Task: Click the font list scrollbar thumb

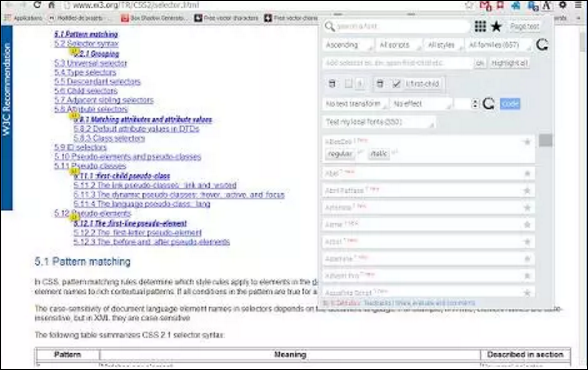Action: (x=546, y=140)
